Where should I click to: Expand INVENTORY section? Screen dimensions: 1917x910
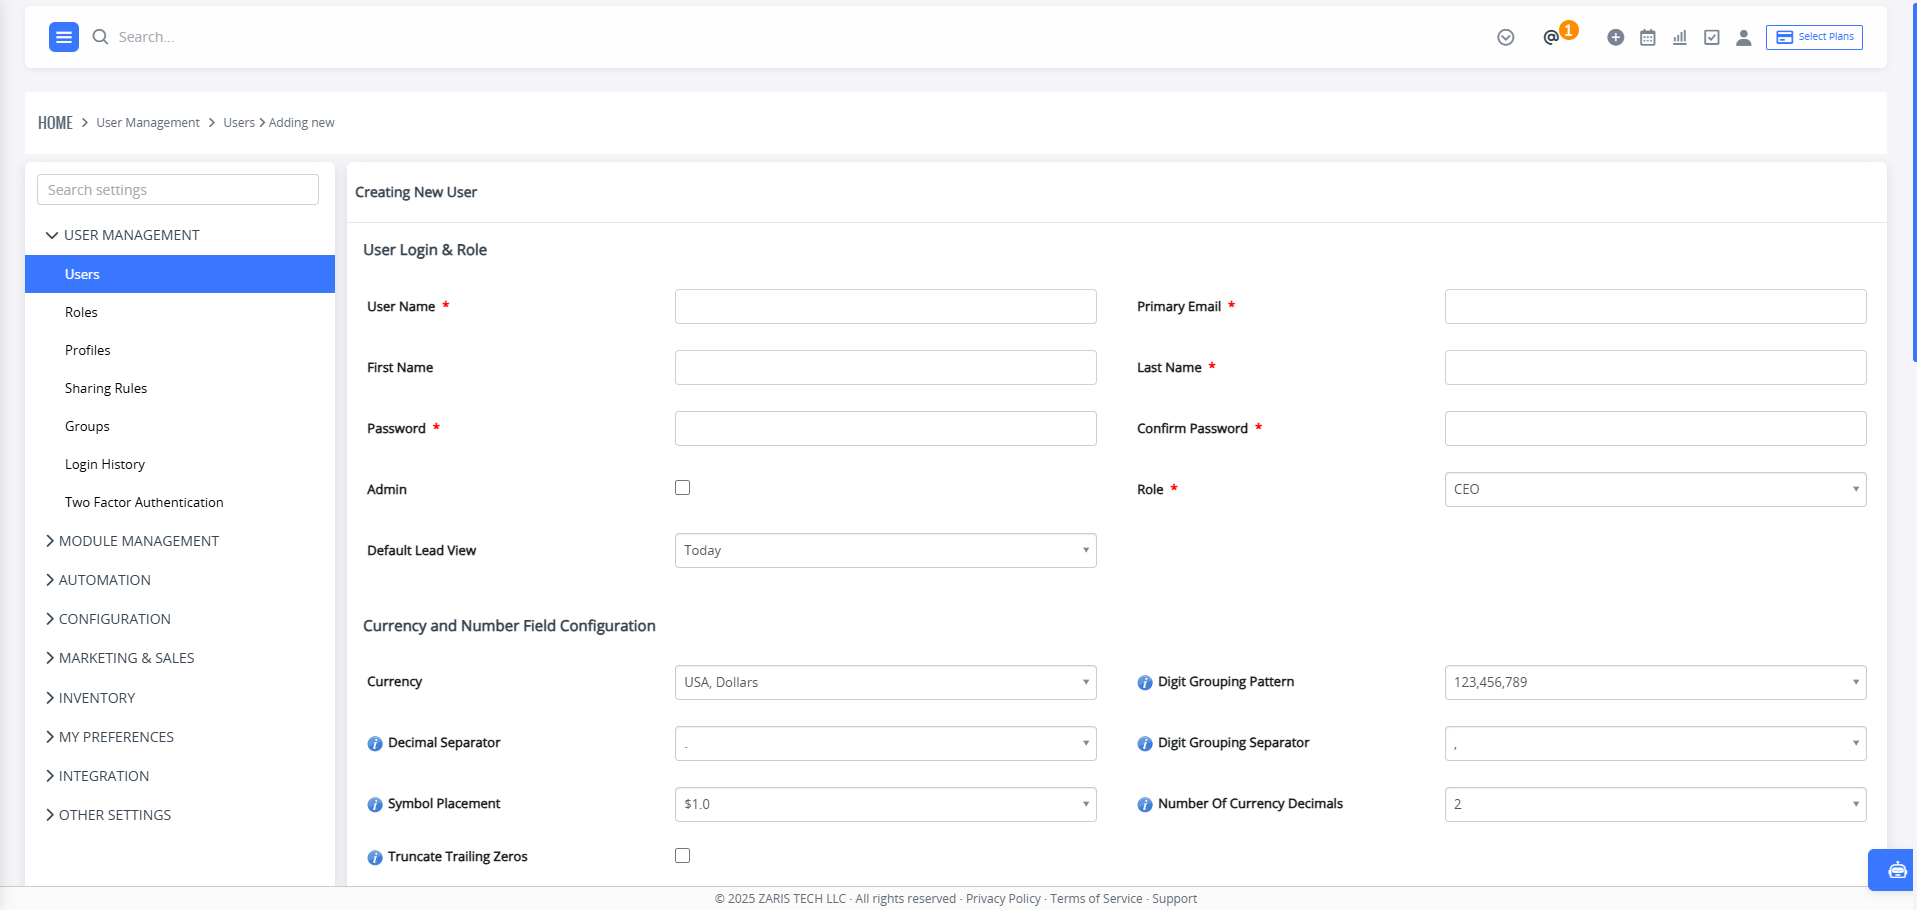90,698
